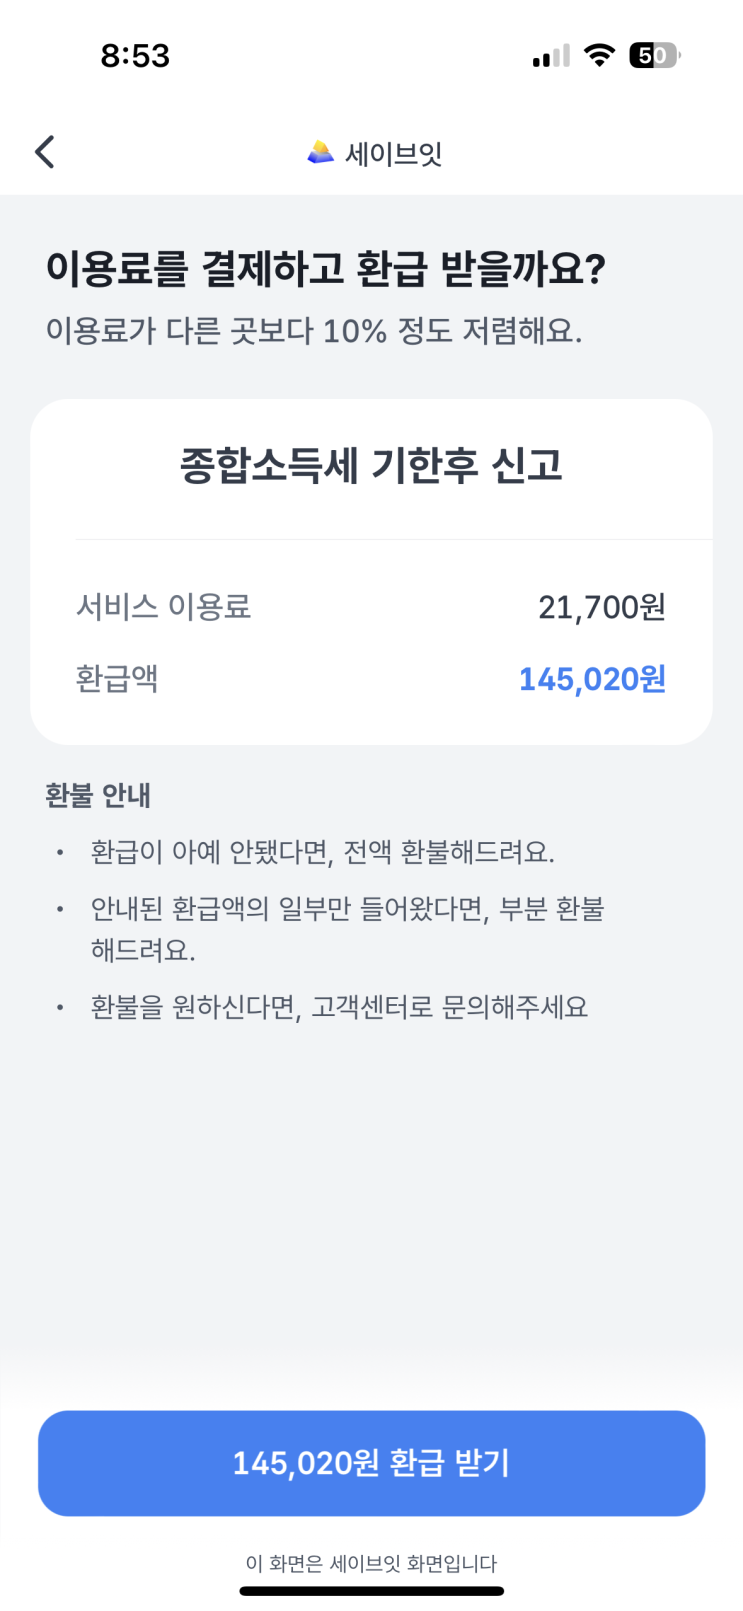Tap the 세이브잇 header title text
This screenshot has height=1611, width=743.
coord(393,154)
